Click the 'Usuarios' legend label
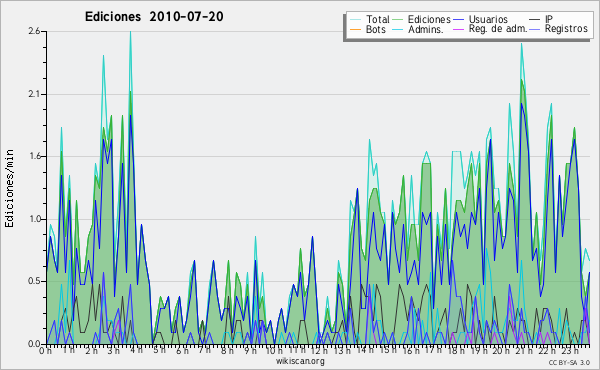 [x=488, y=19]
